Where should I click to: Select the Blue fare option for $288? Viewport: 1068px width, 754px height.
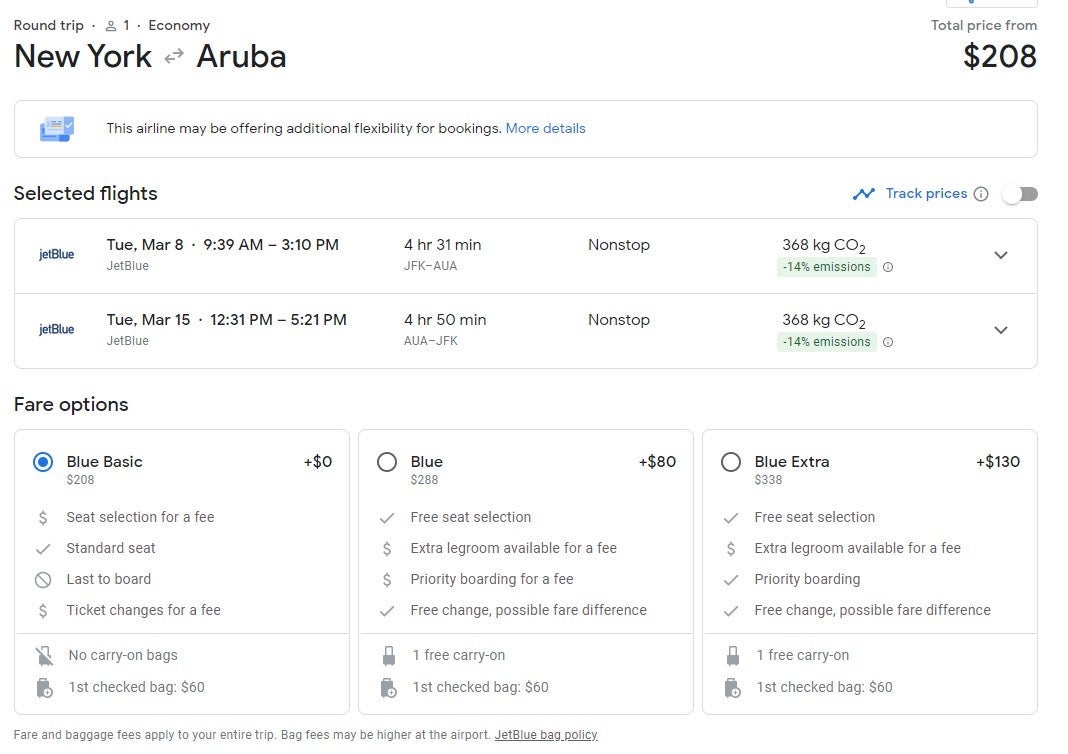pos(387,462)
